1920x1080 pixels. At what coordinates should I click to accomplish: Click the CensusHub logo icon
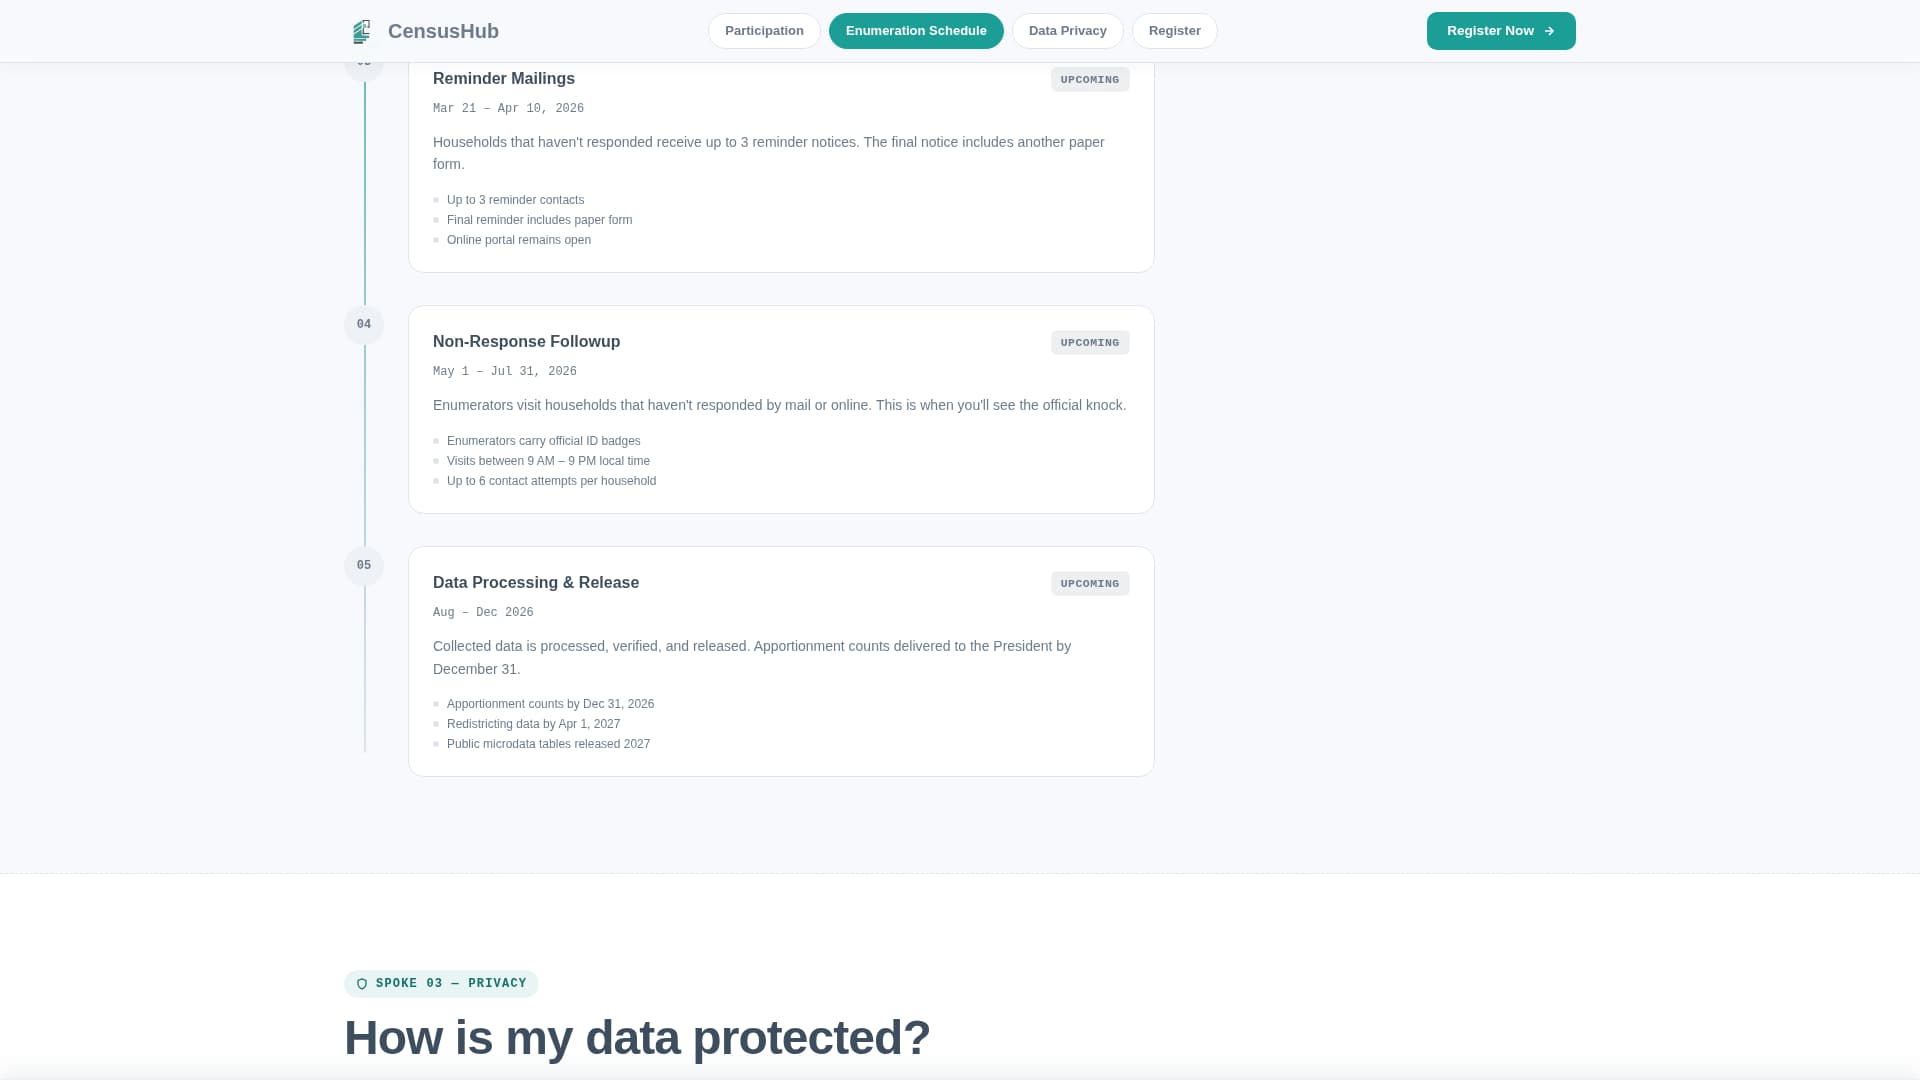(362, 31)
